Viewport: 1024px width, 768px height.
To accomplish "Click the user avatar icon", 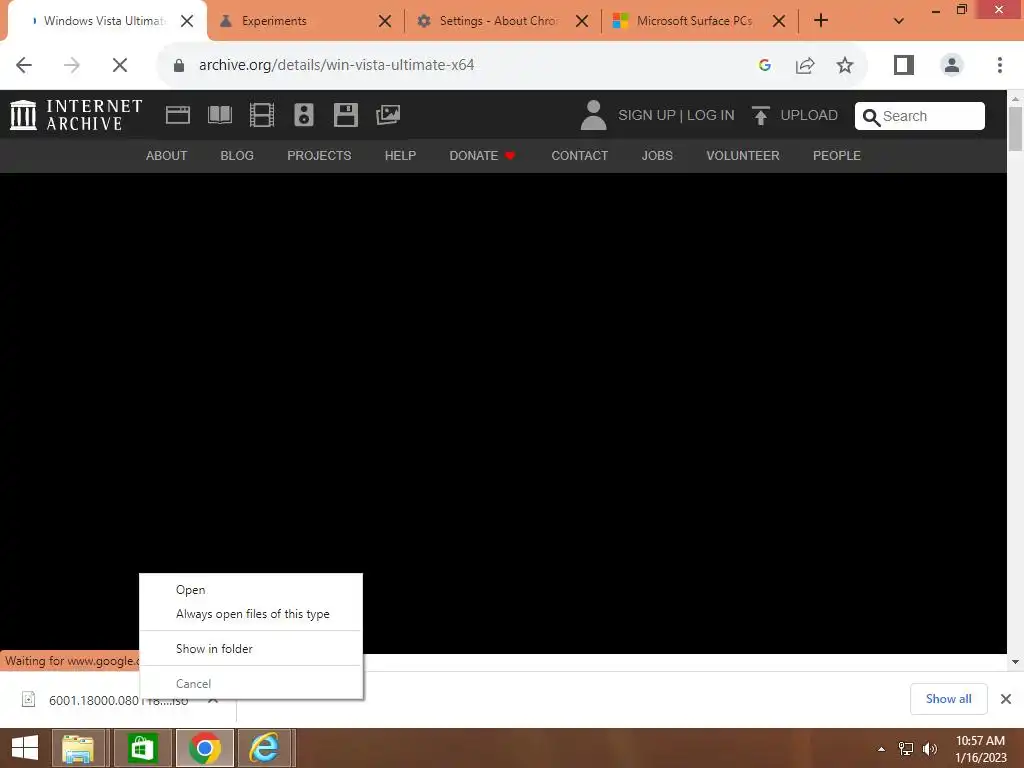I will coord(593,115).
